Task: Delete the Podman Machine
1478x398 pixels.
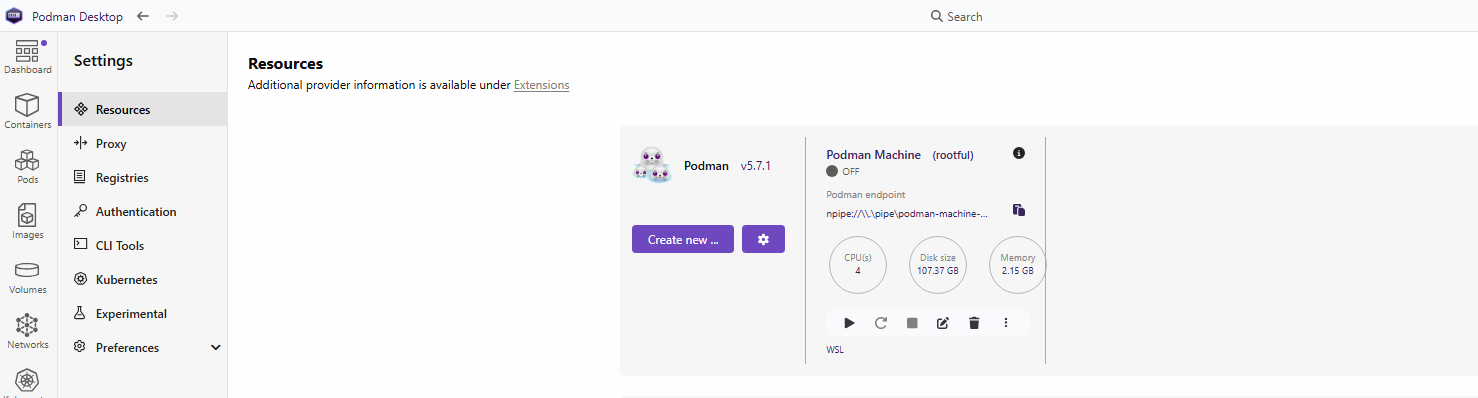Action: 974,323
